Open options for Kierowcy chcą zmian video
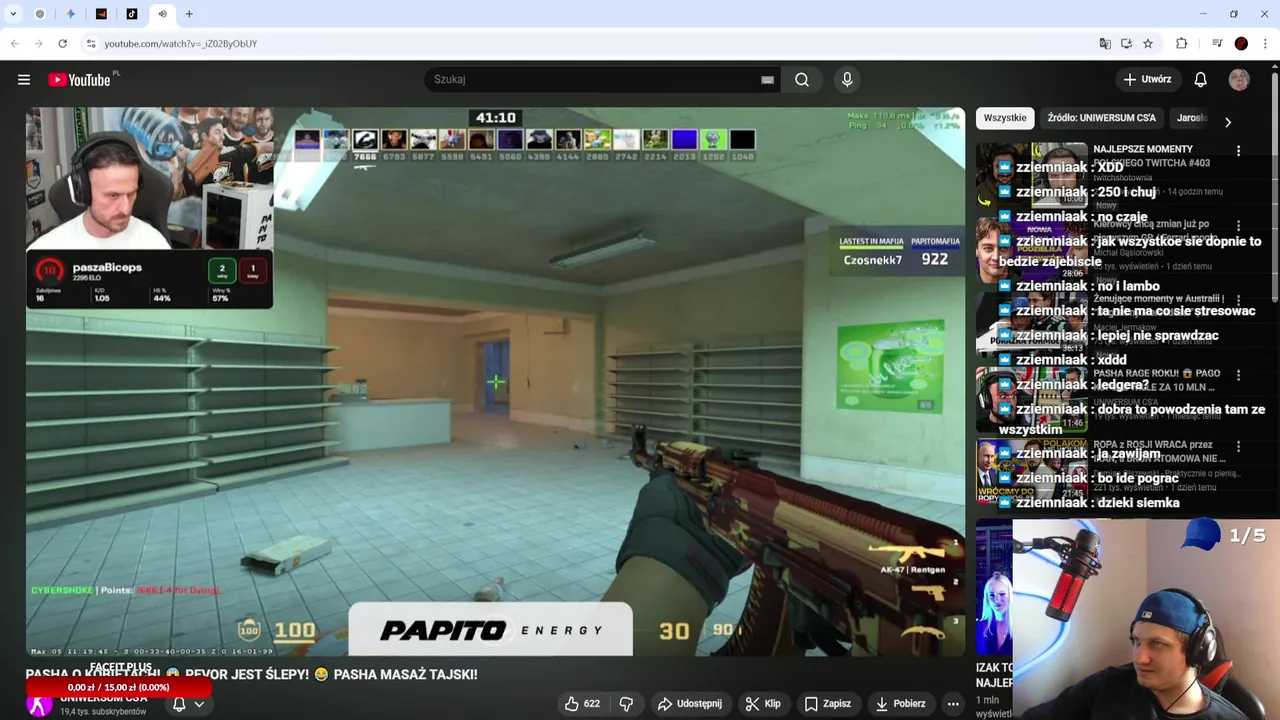 click(x=1239, y=226)
